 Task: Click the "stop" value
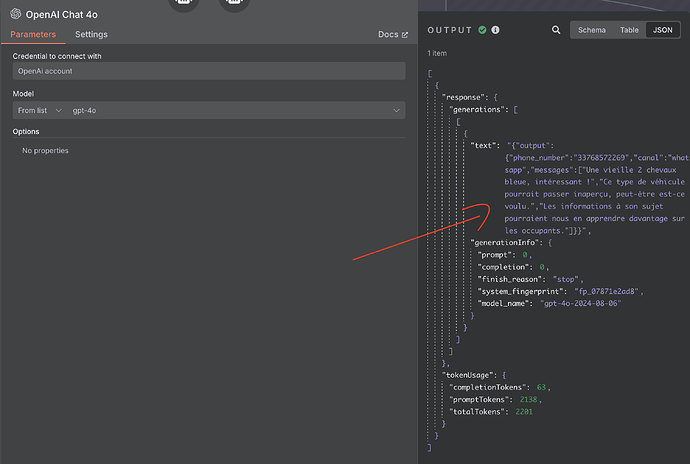pyautogui.click(x=565, y=280)
